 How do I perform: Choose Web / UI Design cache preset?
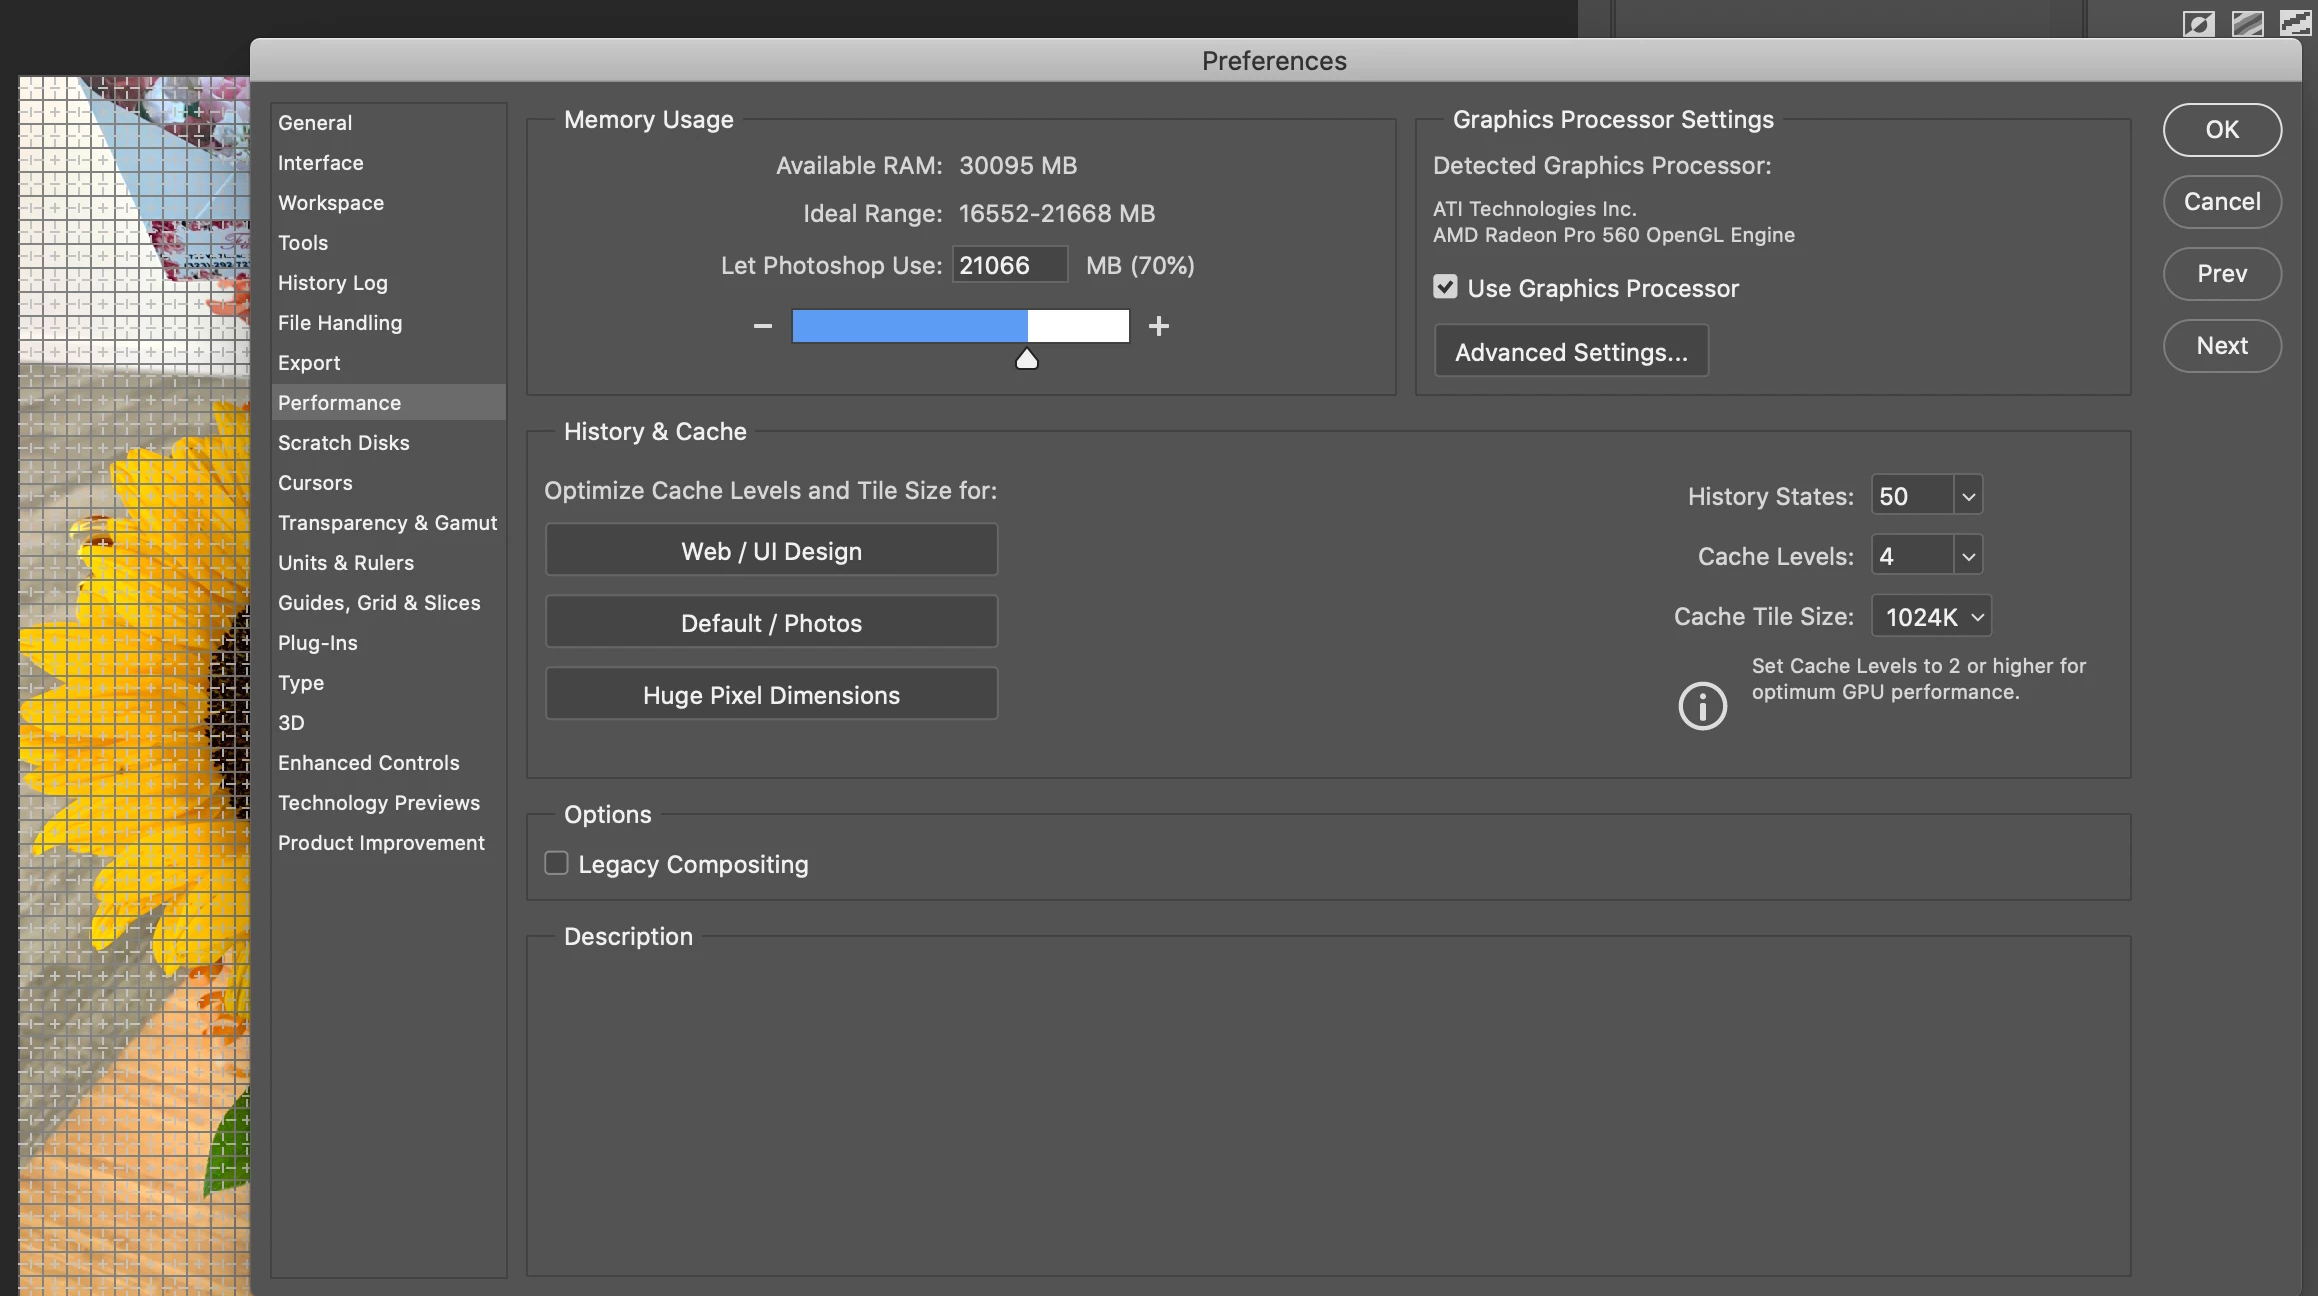click(771, 550)
